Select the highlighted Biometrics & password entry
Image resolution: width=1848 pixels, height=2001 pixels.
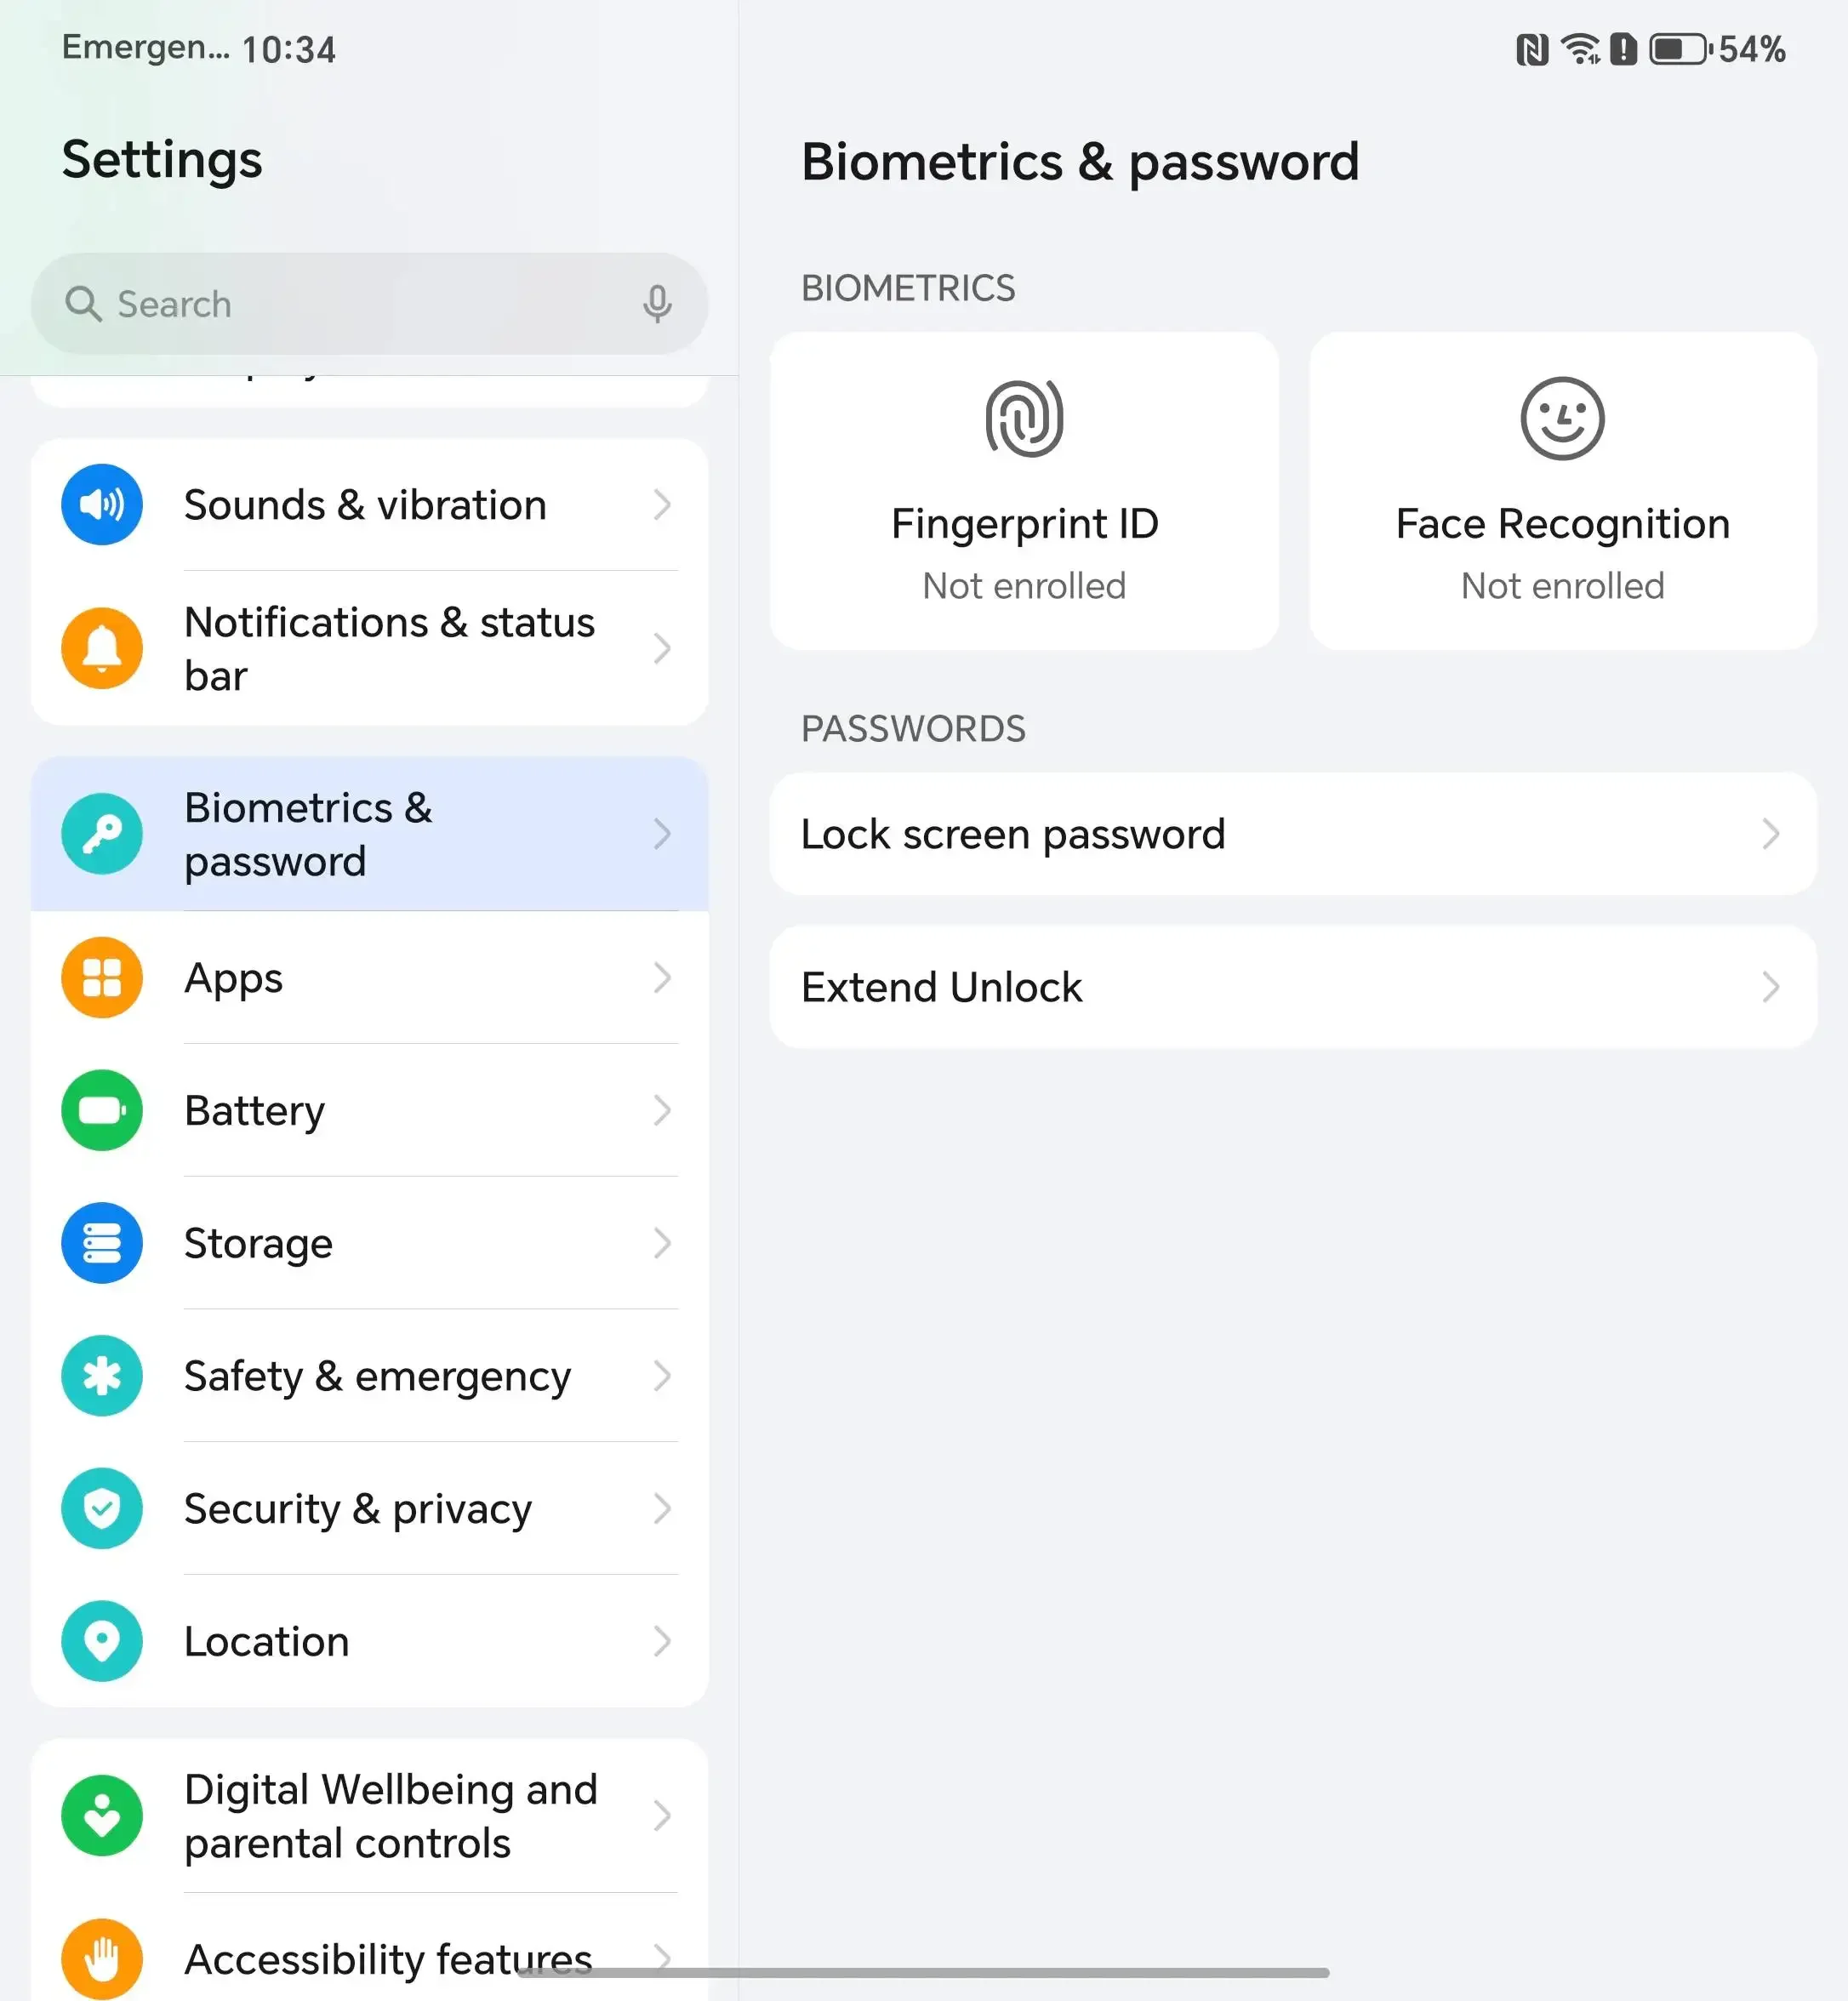pos(370,833)
